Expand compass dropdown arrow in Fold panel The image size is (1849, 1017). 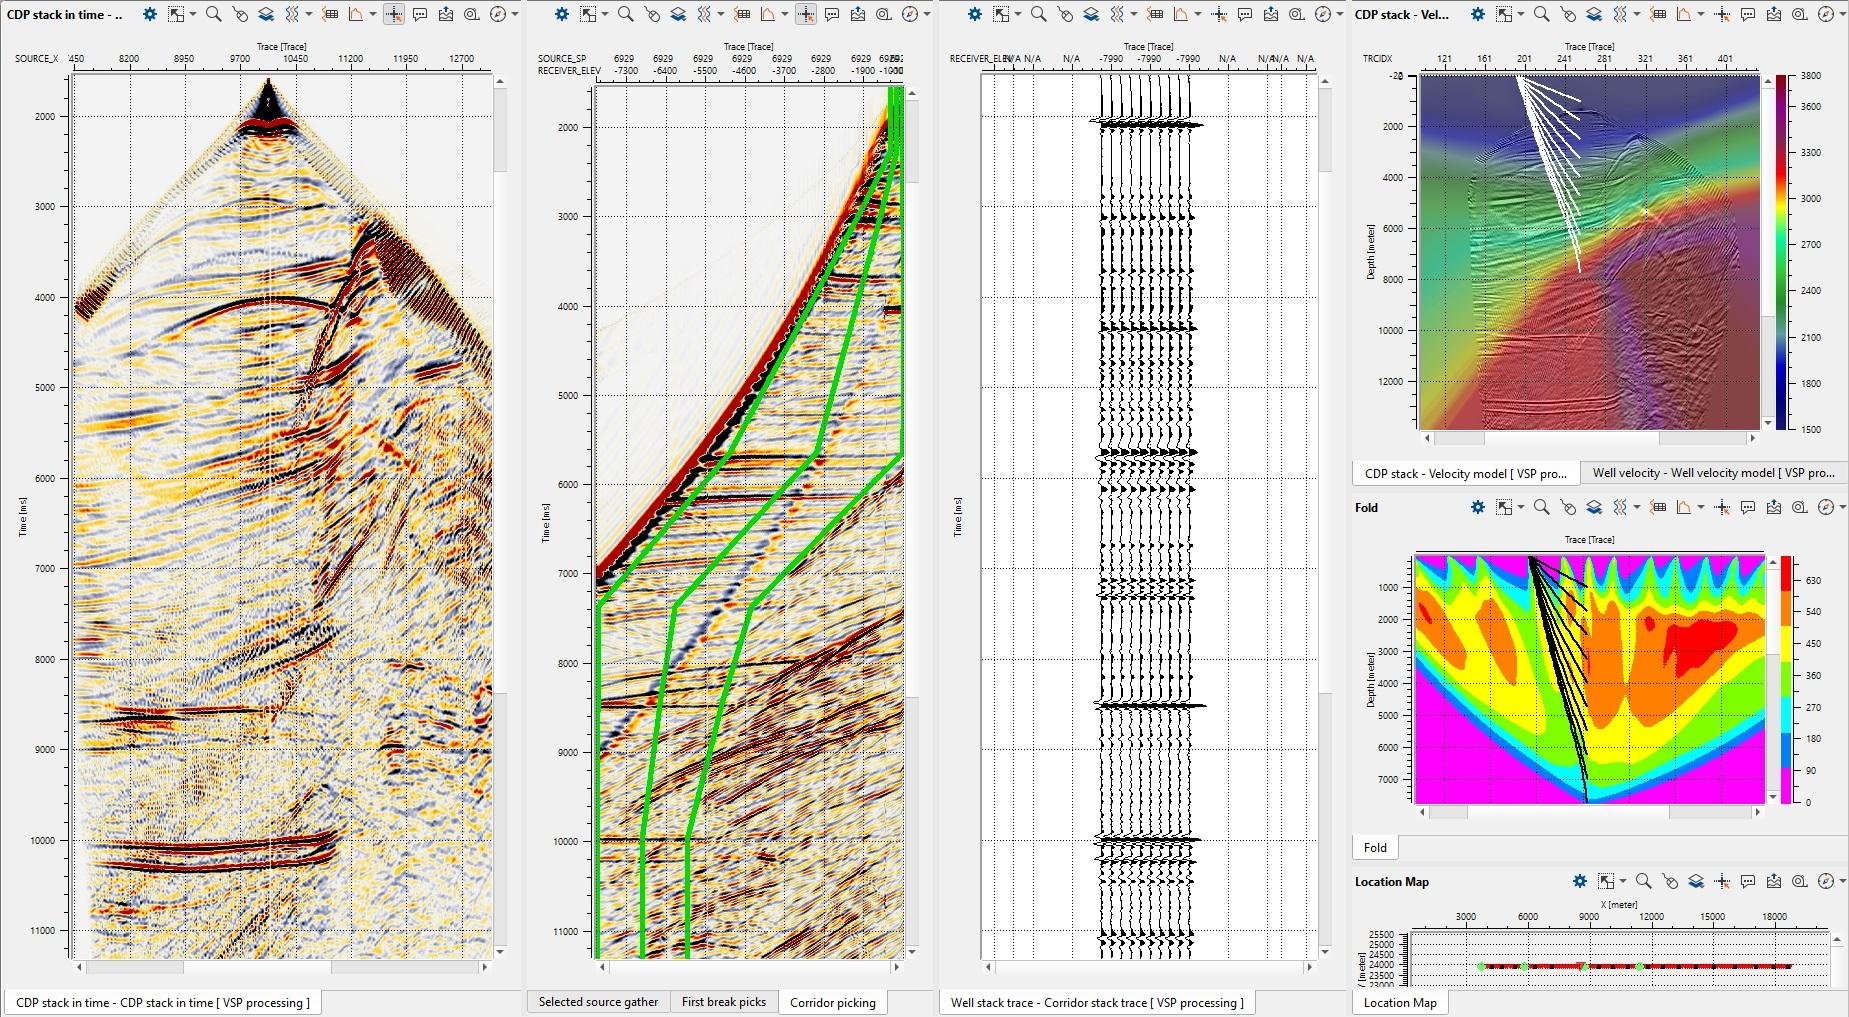pyautogui.click(x=1841, y=508)
